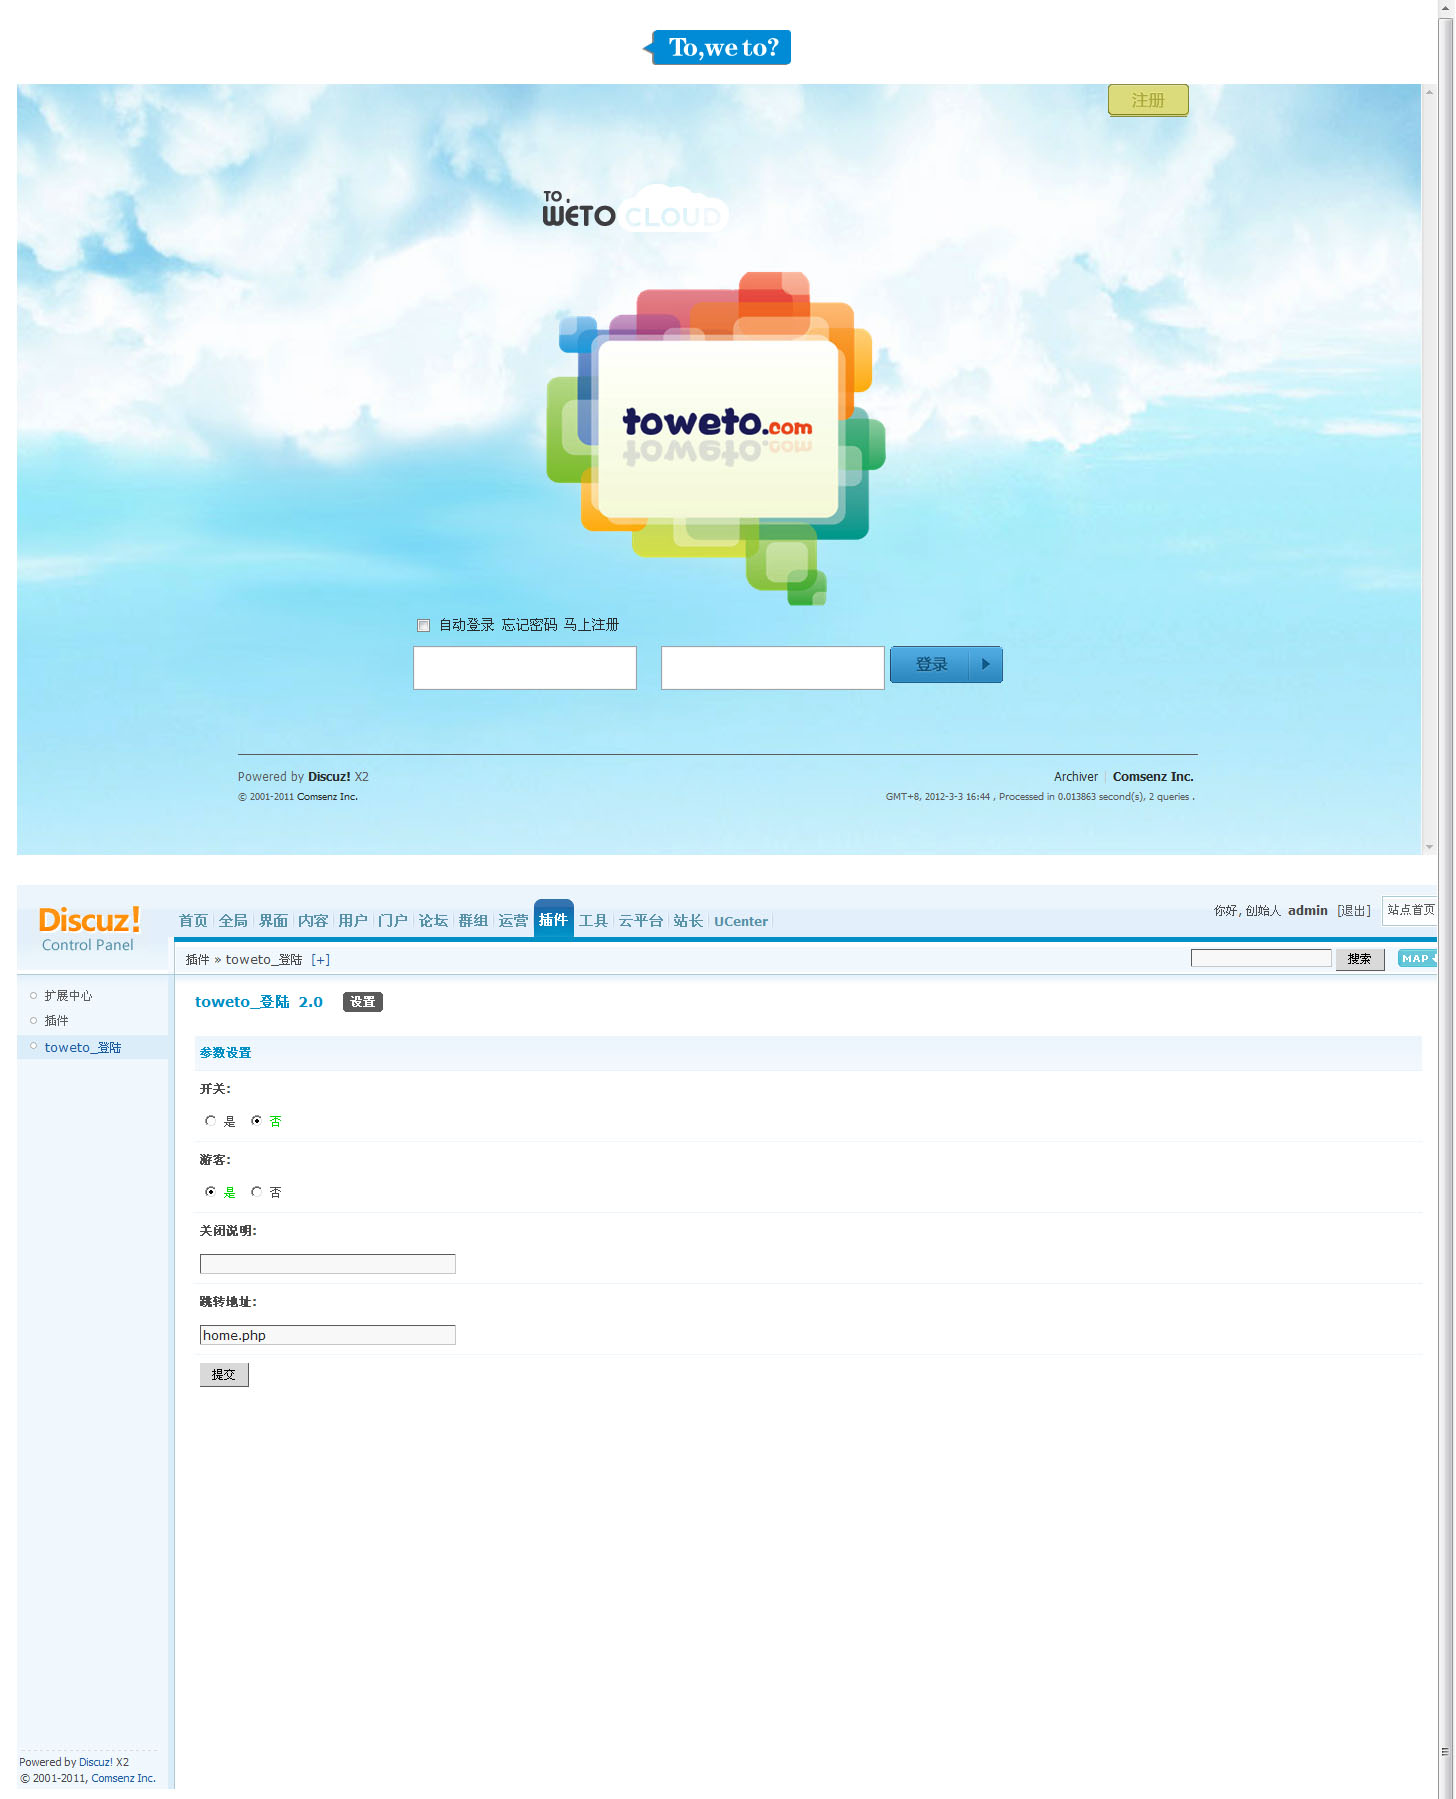Click the toweto.com colorful logo image

coord(716,438)
